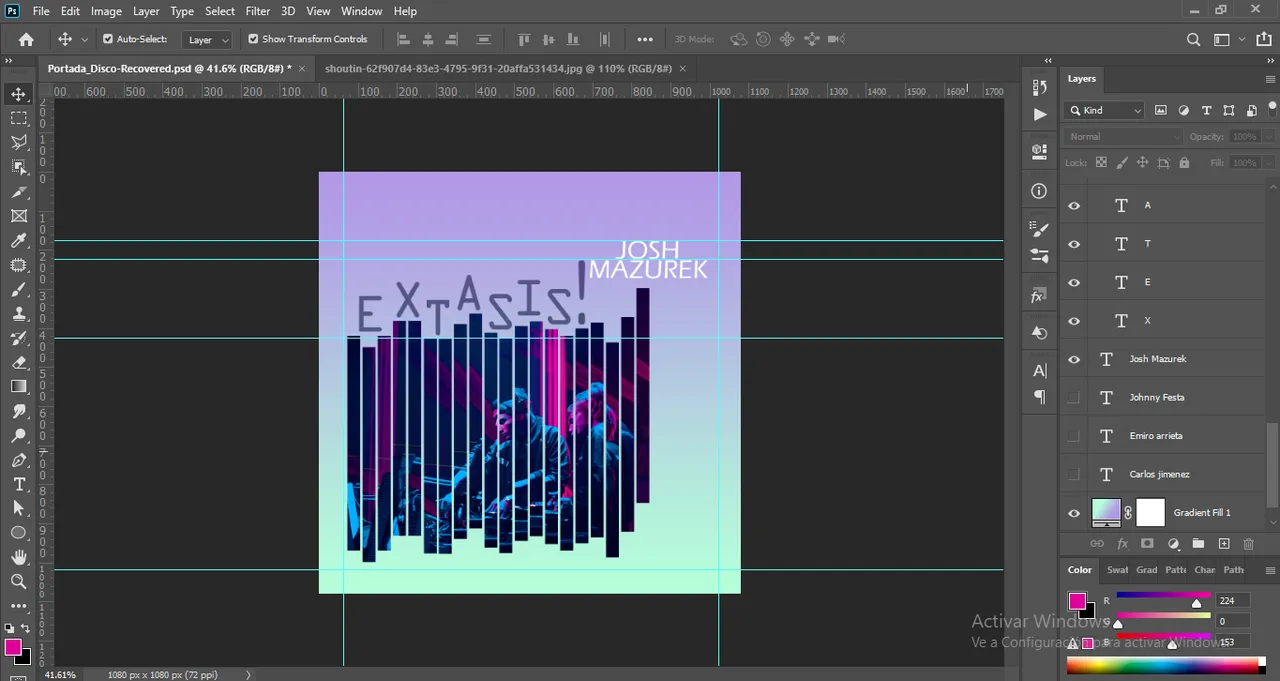Screen dimensions: 1280x681
Task: Create a new group folder icon
Action: (x=1198, y=543)
